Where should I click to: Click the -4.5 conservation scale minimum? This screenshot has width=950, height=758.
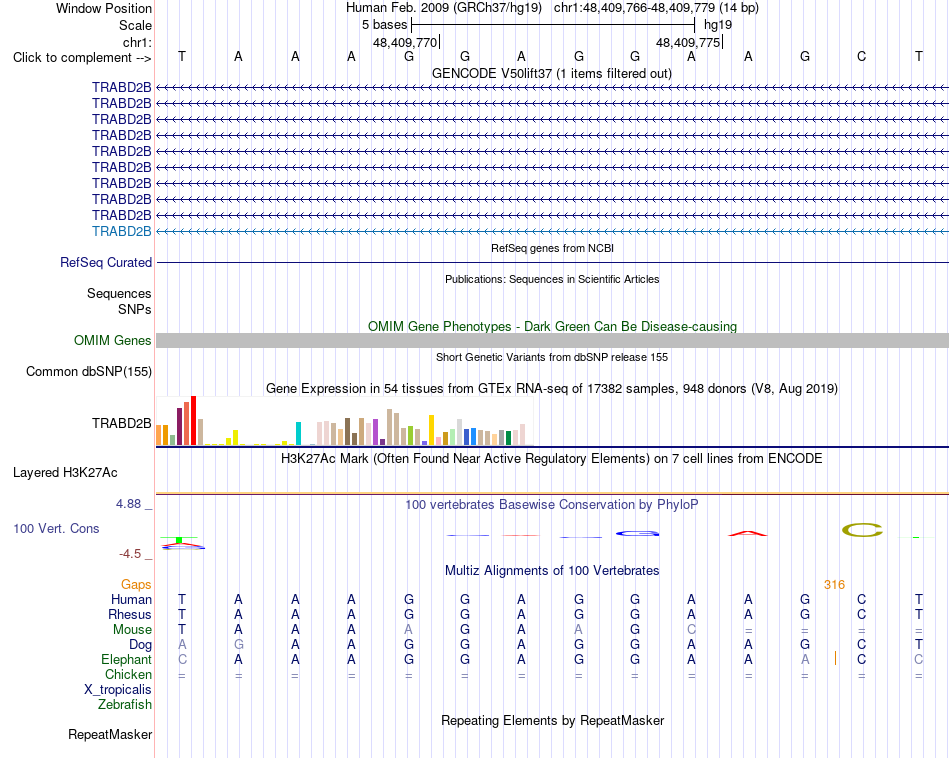[130, 553]
